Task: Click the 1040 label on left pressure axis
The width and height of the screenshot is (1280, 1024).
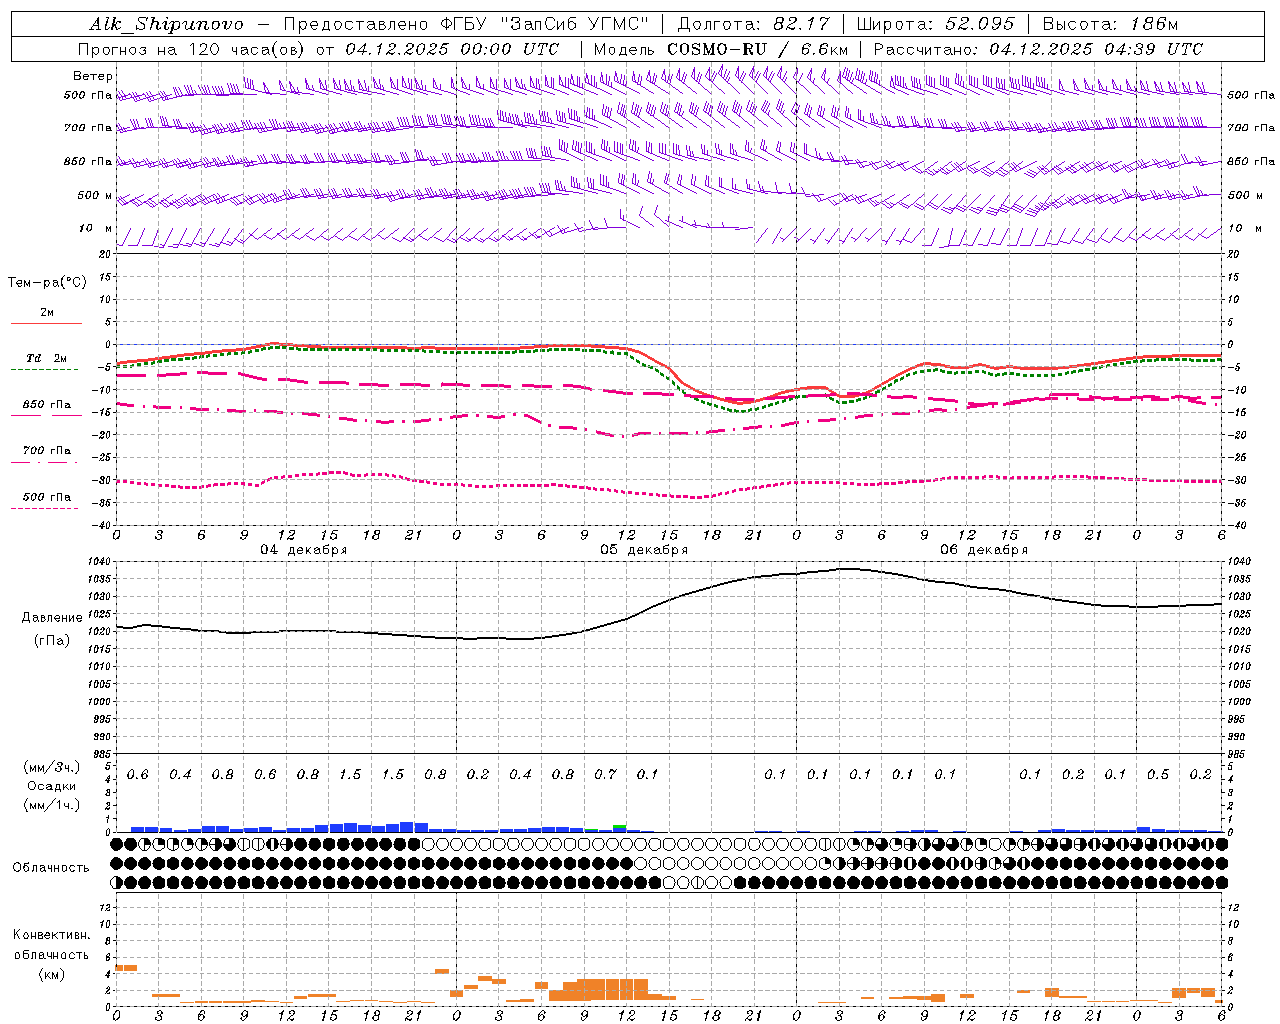Action: (x=100, y=562)
